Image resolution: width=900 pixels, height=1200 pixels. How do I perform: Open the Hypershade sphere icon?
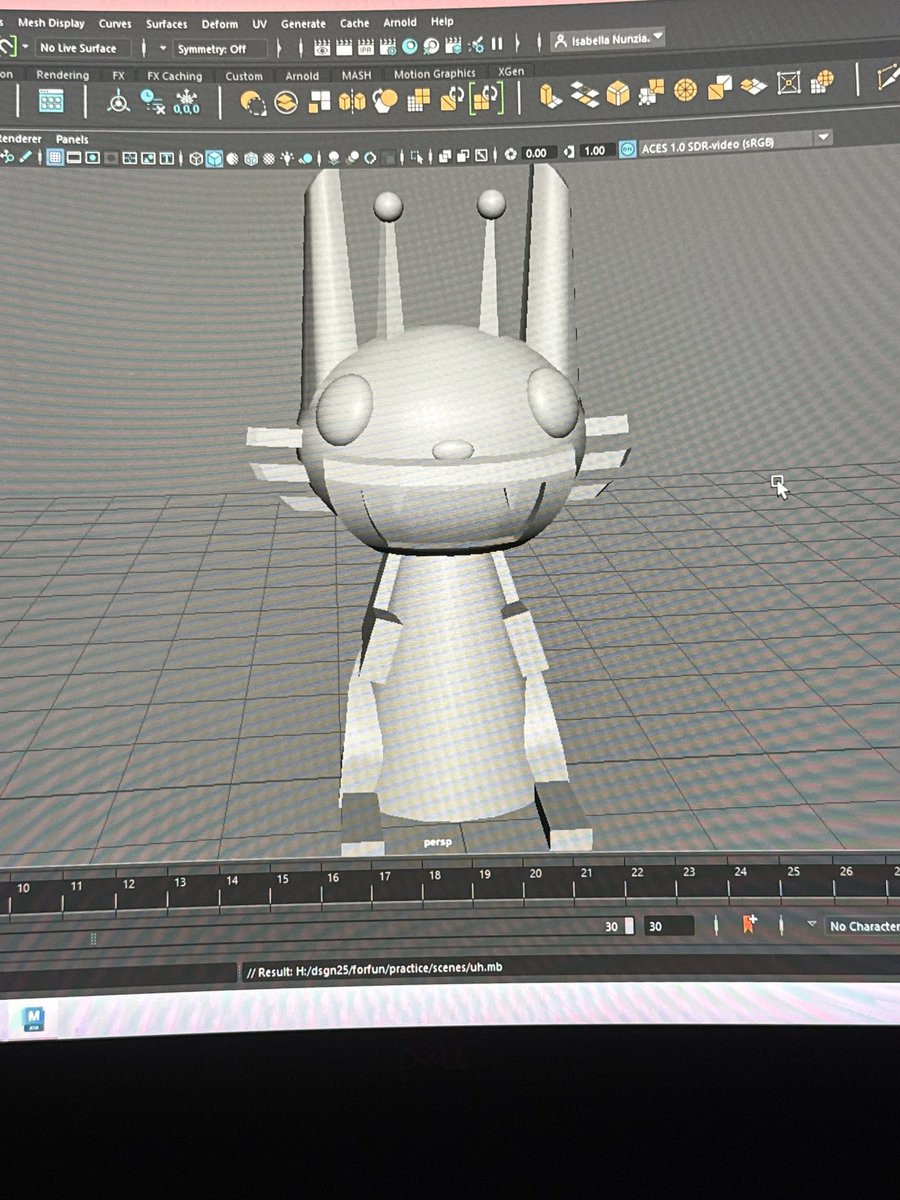pyautogui.click(x=410, y=46)
